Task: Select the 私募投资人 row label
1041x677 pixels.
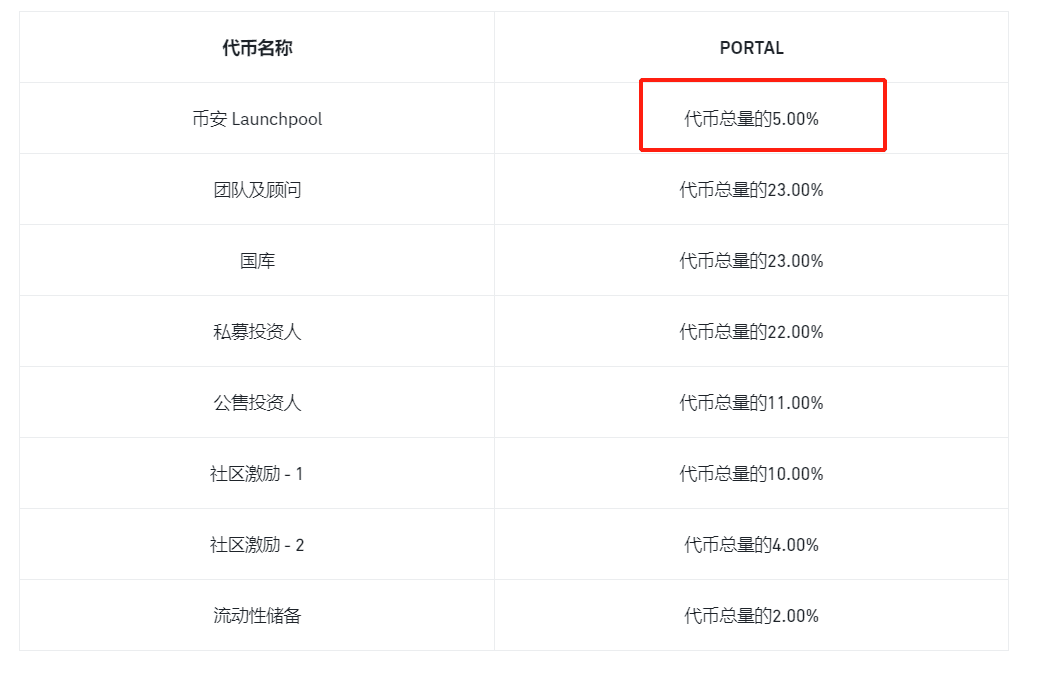Action: pyautogui.click(x=257, y=332)
